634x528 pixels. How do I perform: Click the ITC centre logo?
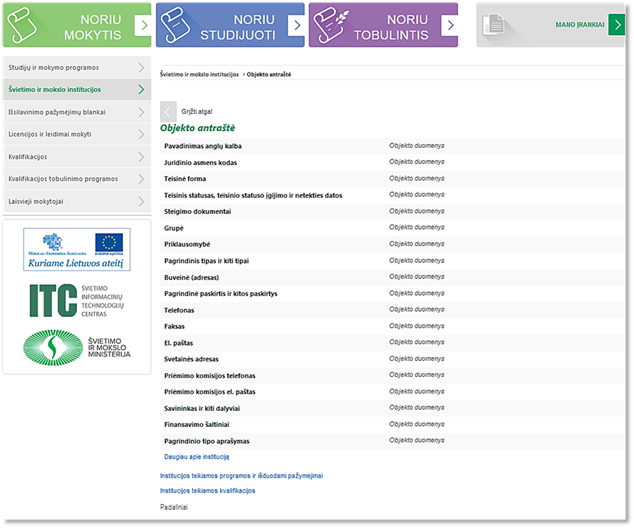point(76,300)
